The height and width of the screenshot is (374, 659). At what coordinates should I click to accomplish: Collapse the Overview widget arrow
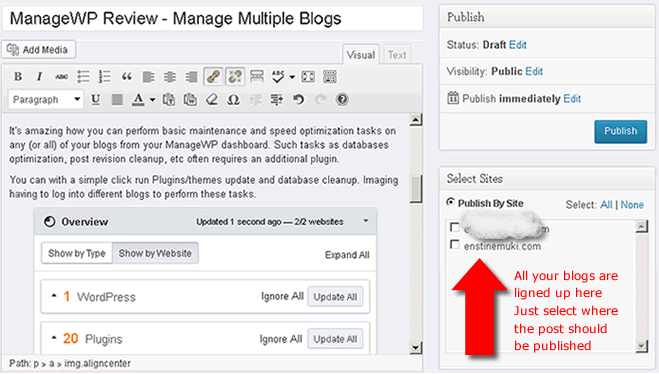(x=366, y=221)
